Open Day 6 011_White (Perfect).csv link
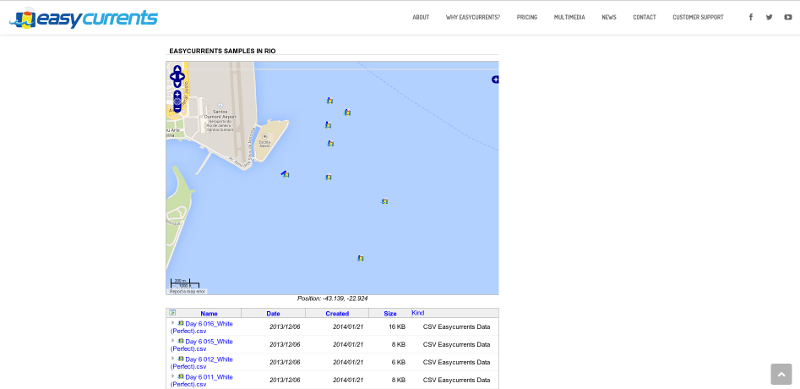 point(202,380)
